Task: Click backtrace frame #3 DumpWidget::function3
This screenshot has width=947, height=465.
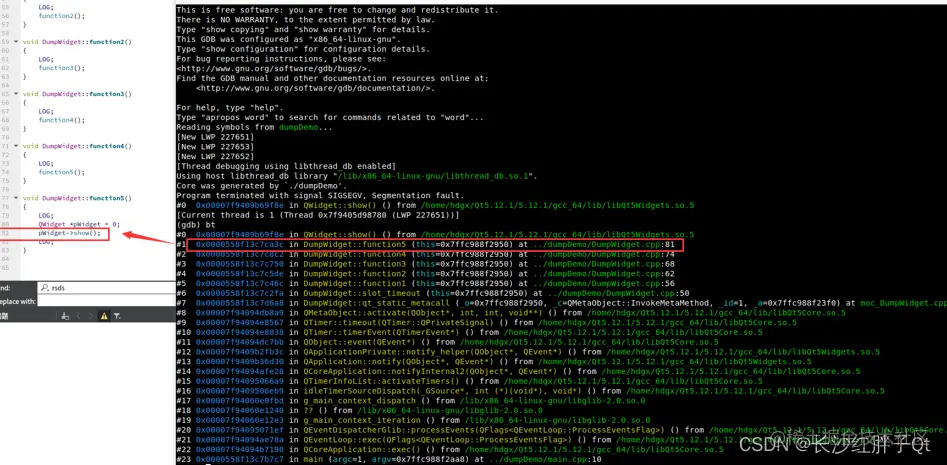Action: point(425,264)
